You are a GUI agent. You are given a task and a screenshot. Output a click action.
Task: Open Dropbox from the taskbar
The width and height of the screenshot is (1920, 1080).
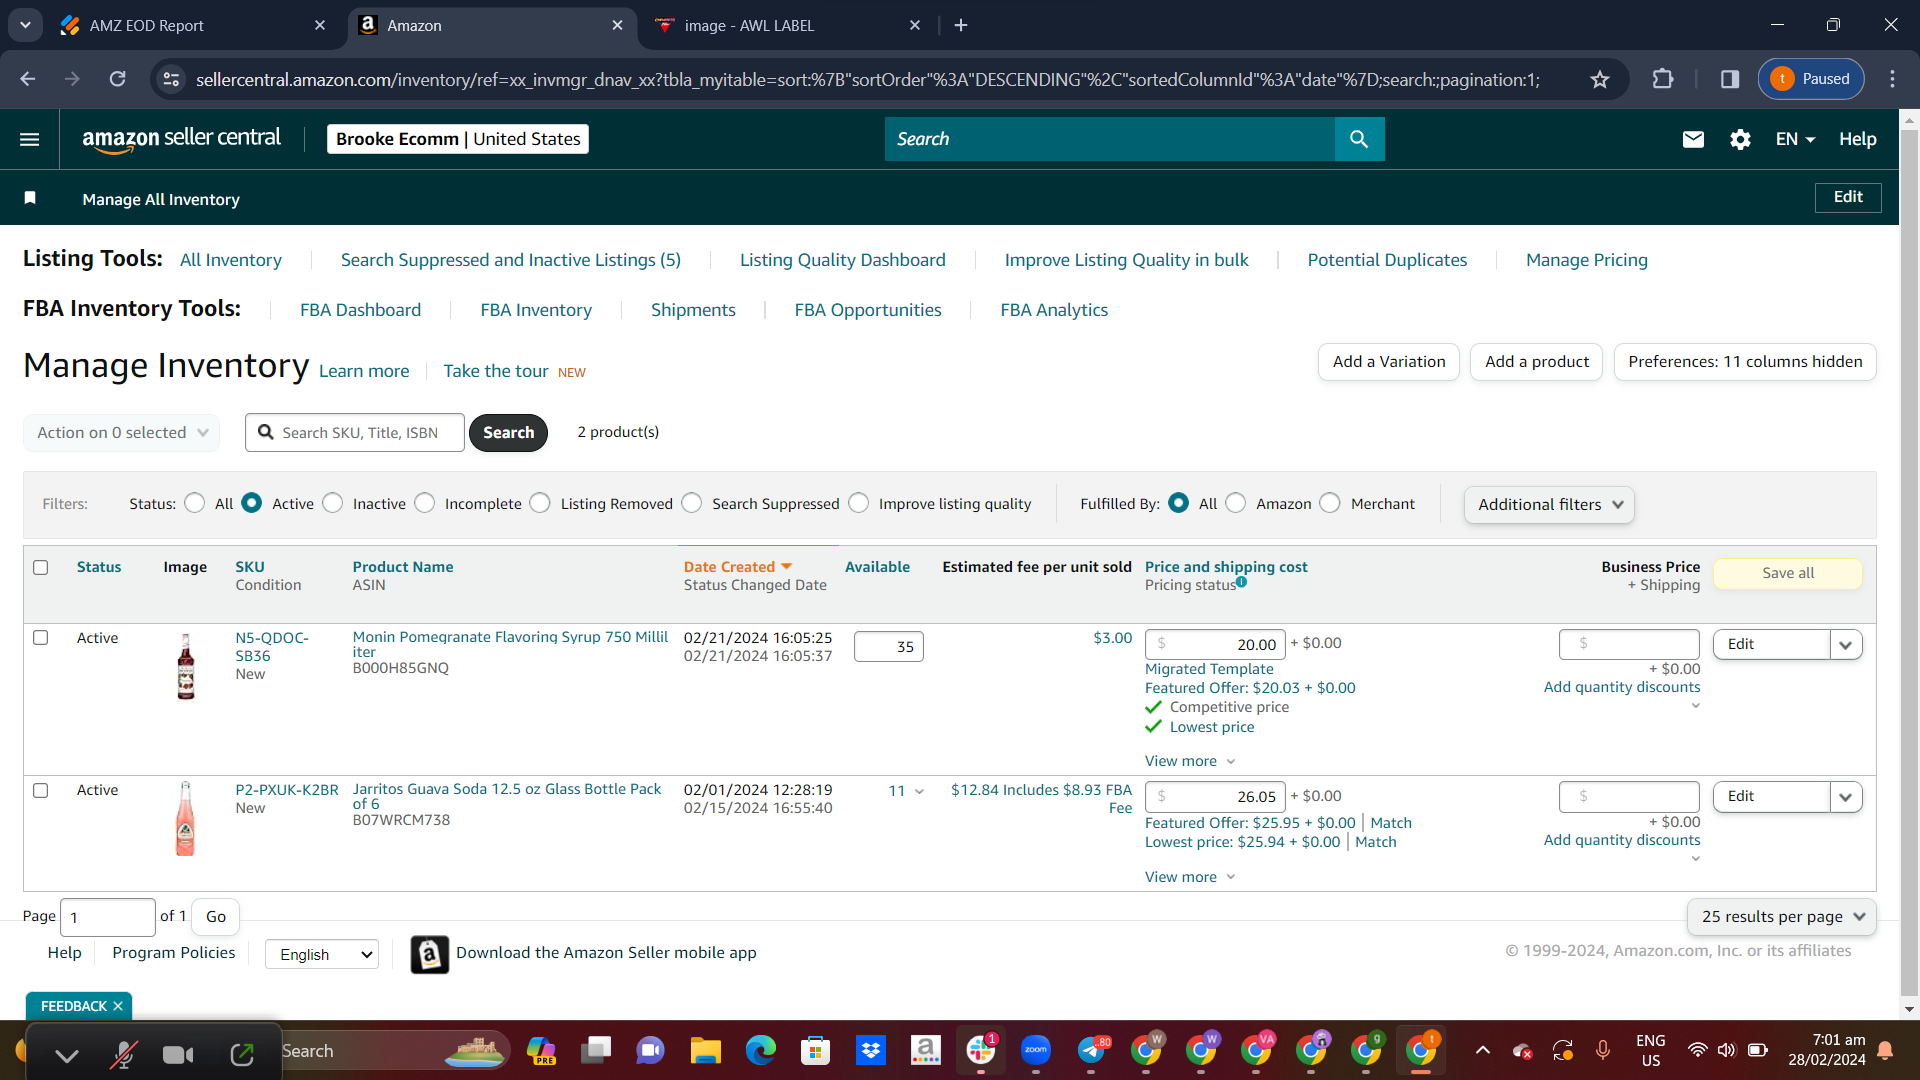click(x=871, y=1051)
